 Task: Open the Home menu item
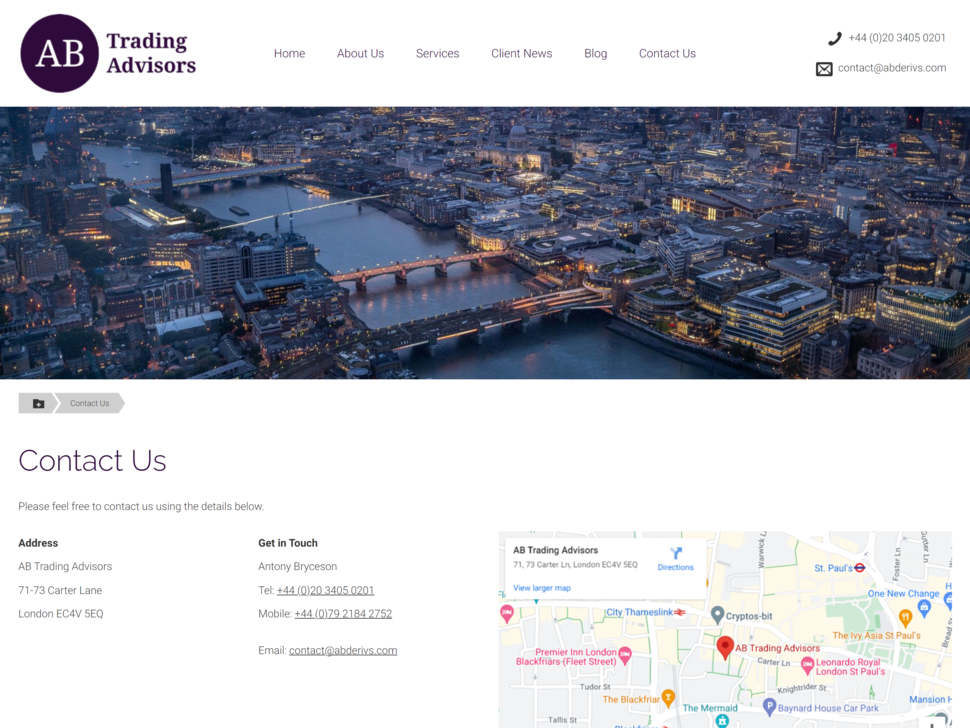(x=290, y=53)
